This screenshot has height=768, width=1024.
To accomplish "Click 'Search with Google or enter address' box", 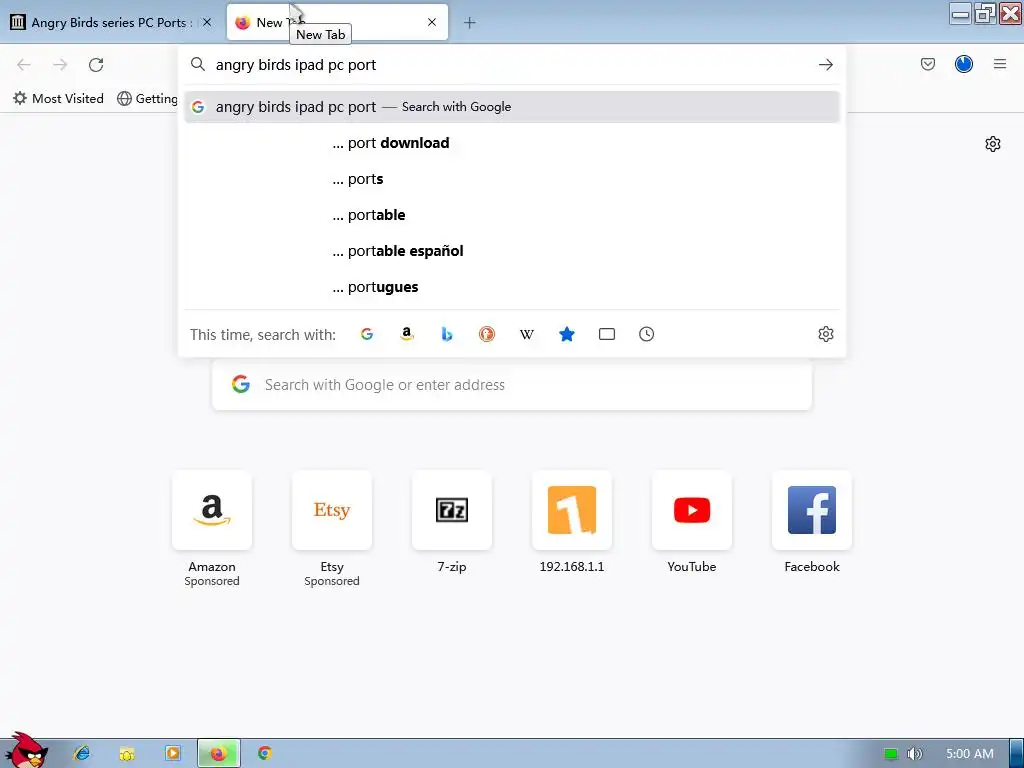I will 512,385.
